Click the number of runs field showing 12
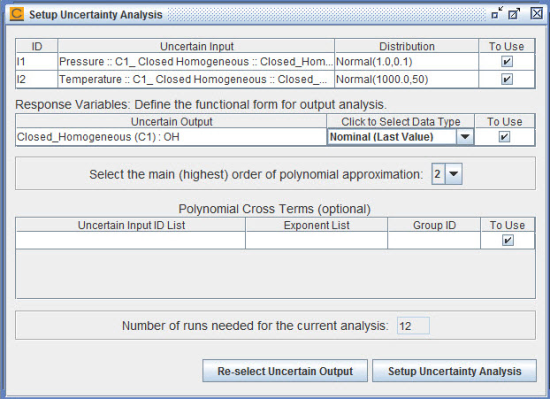This screenshot has width=550, height=399. (x=413, y=326)
